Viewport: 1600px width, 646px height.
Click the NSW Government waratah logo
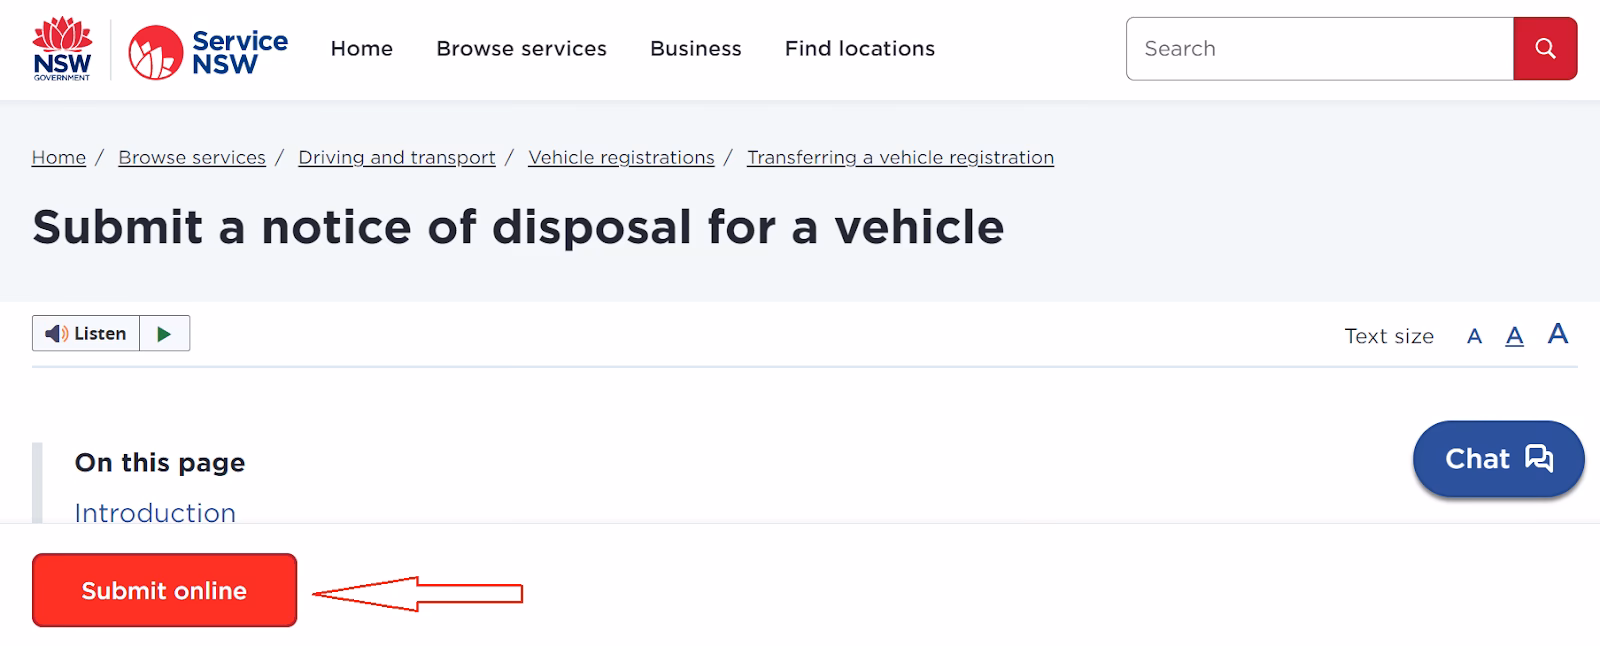[63, 47]
